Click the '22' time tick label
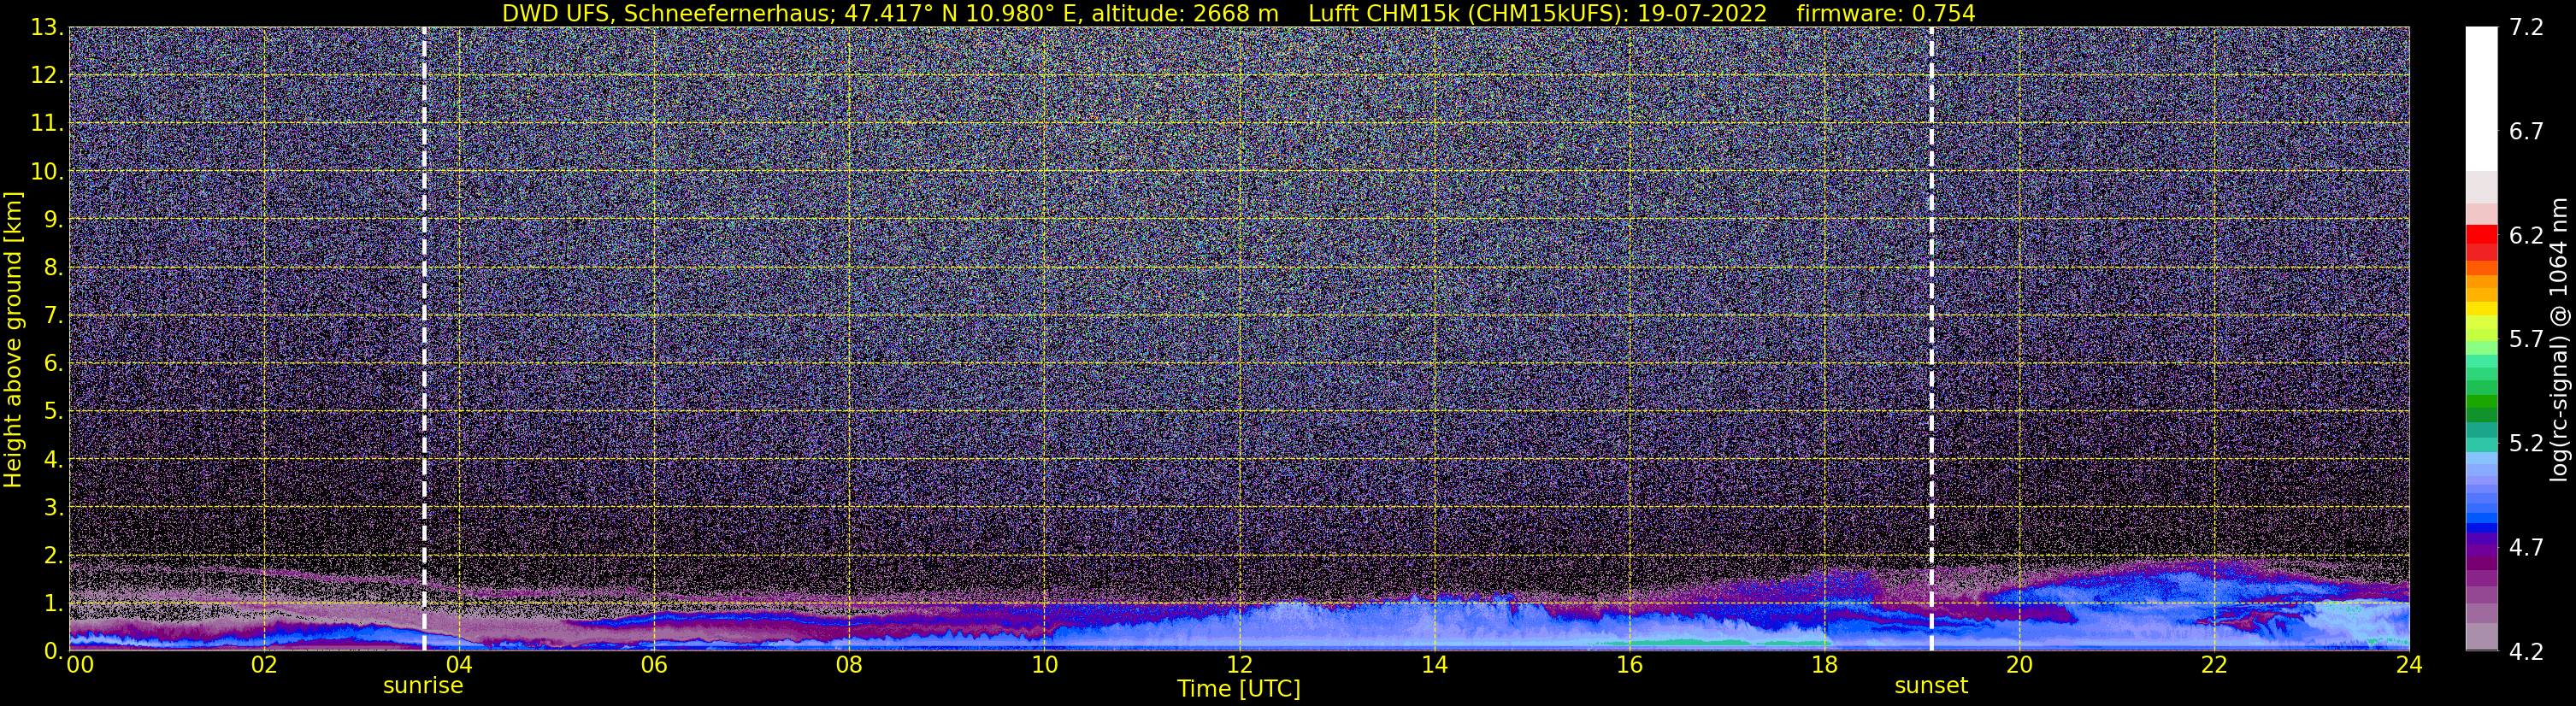Viewport: 2576px width, 706px height. pos(2214,665)
